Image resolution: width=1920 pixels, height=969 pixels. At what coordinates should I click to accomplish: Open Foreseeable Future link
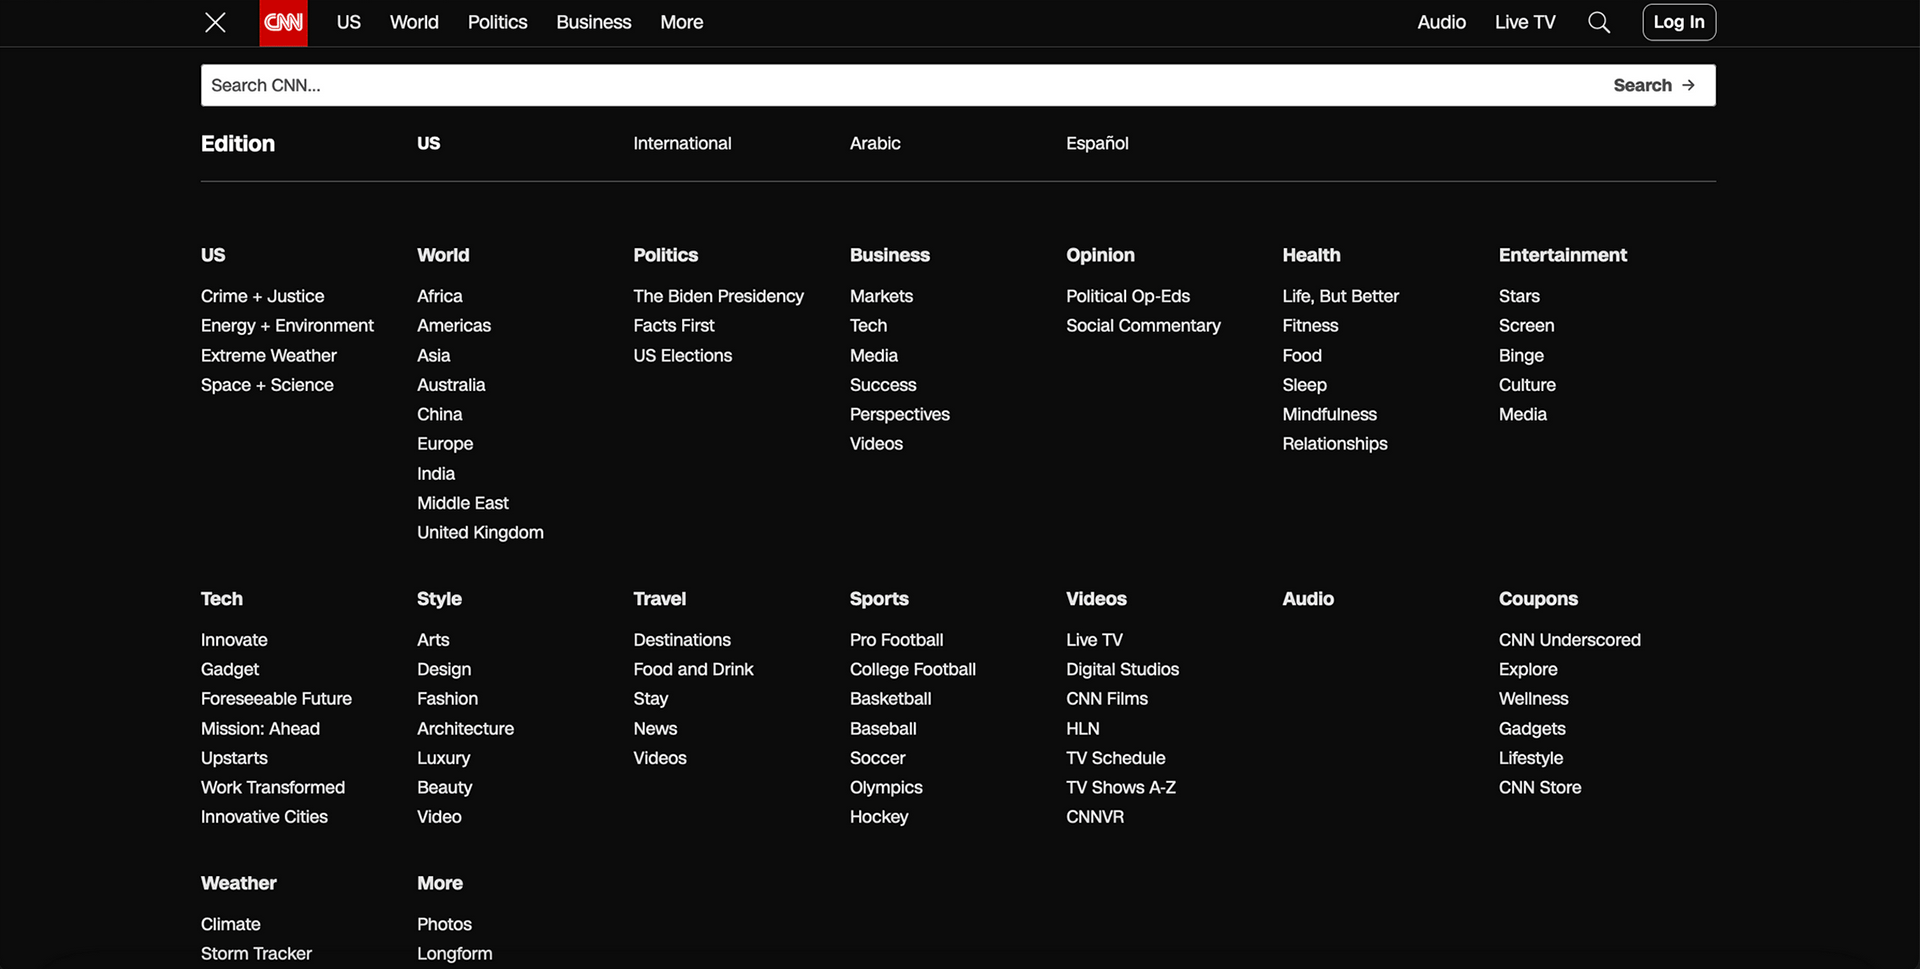click(x=276, y=699)
